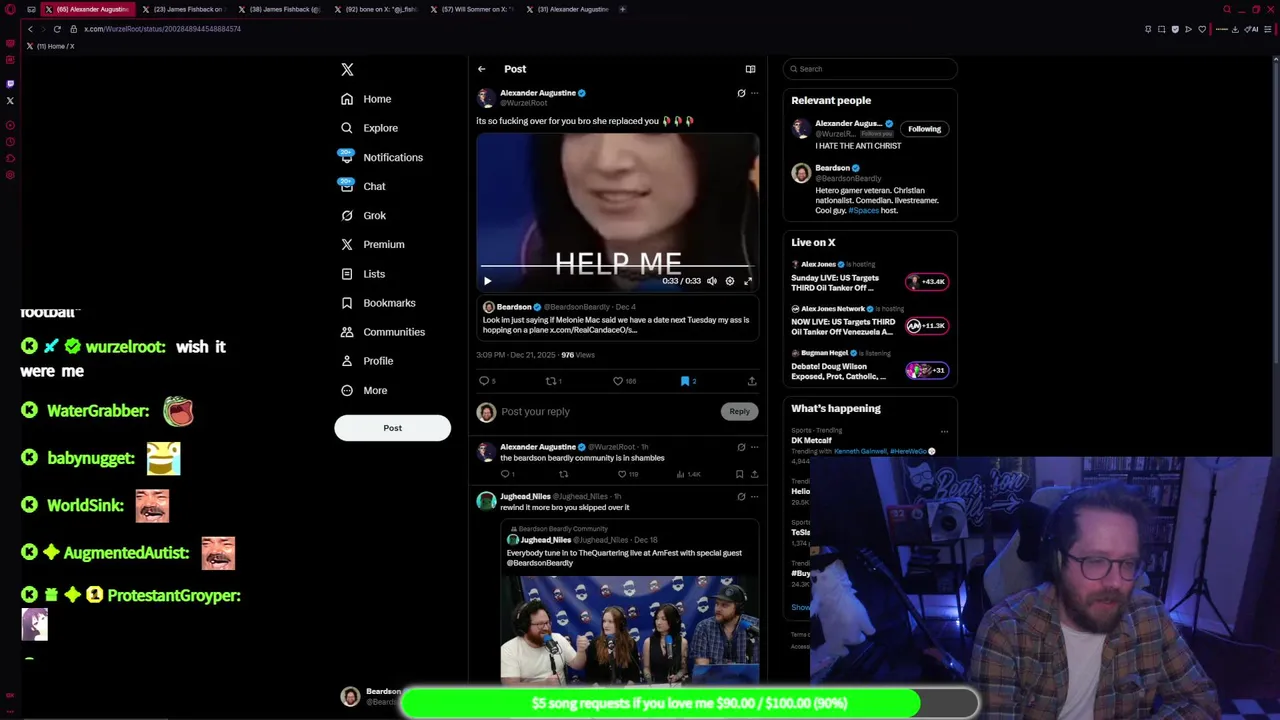The height and width of the screenshot is (720, 1280).
Task: Open the Premium page
Action: pos(372,244)
